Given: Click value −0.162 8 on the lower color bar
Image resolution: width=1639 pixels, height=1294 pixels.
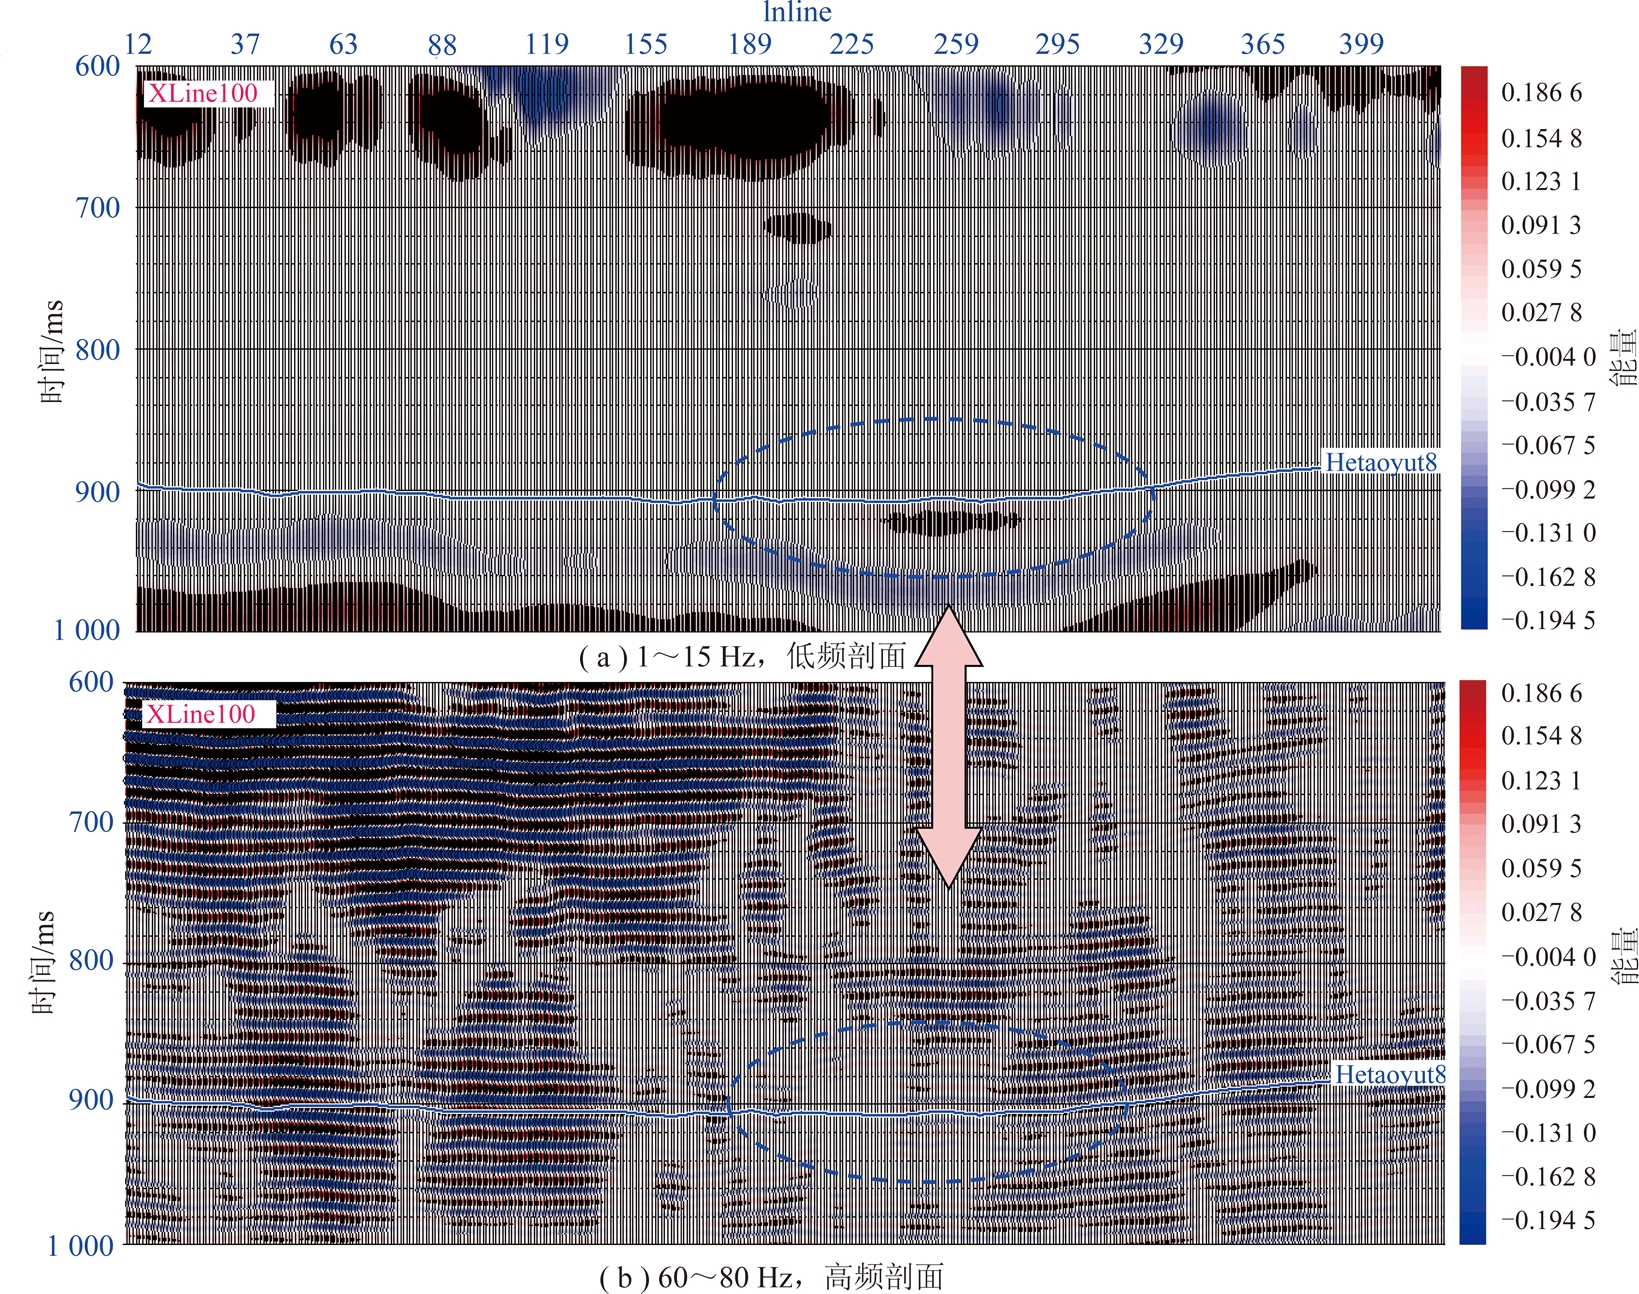Looking at the screenshot, I should point(1548,1177).
